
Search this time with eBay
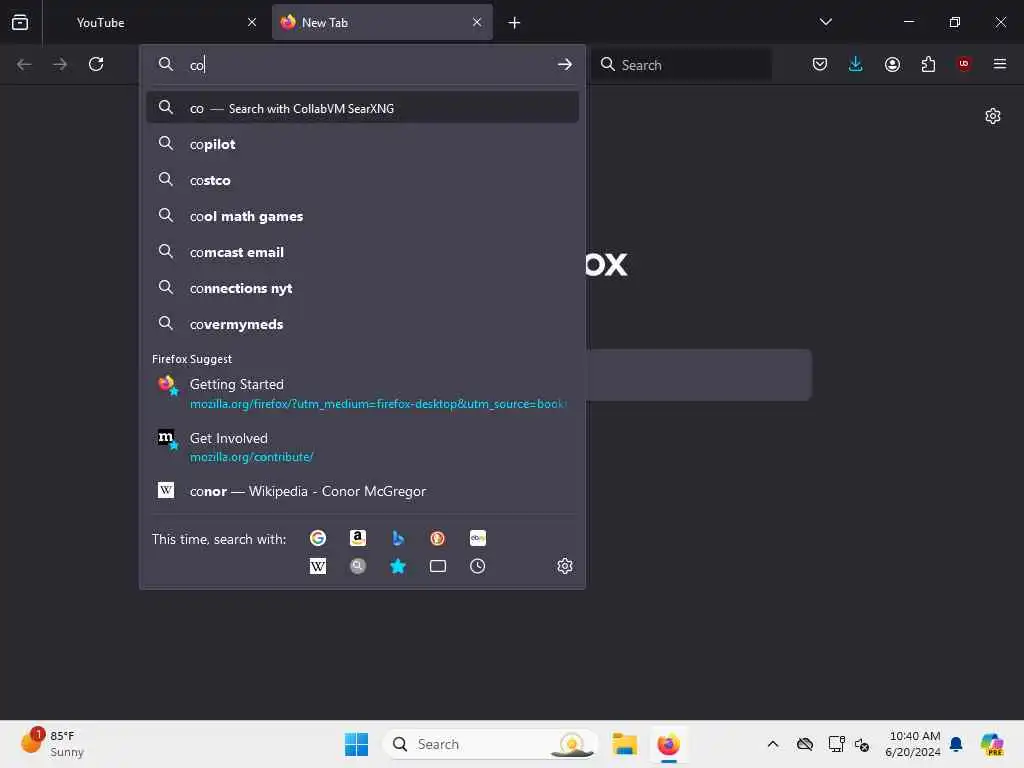(x=477, y=538)
